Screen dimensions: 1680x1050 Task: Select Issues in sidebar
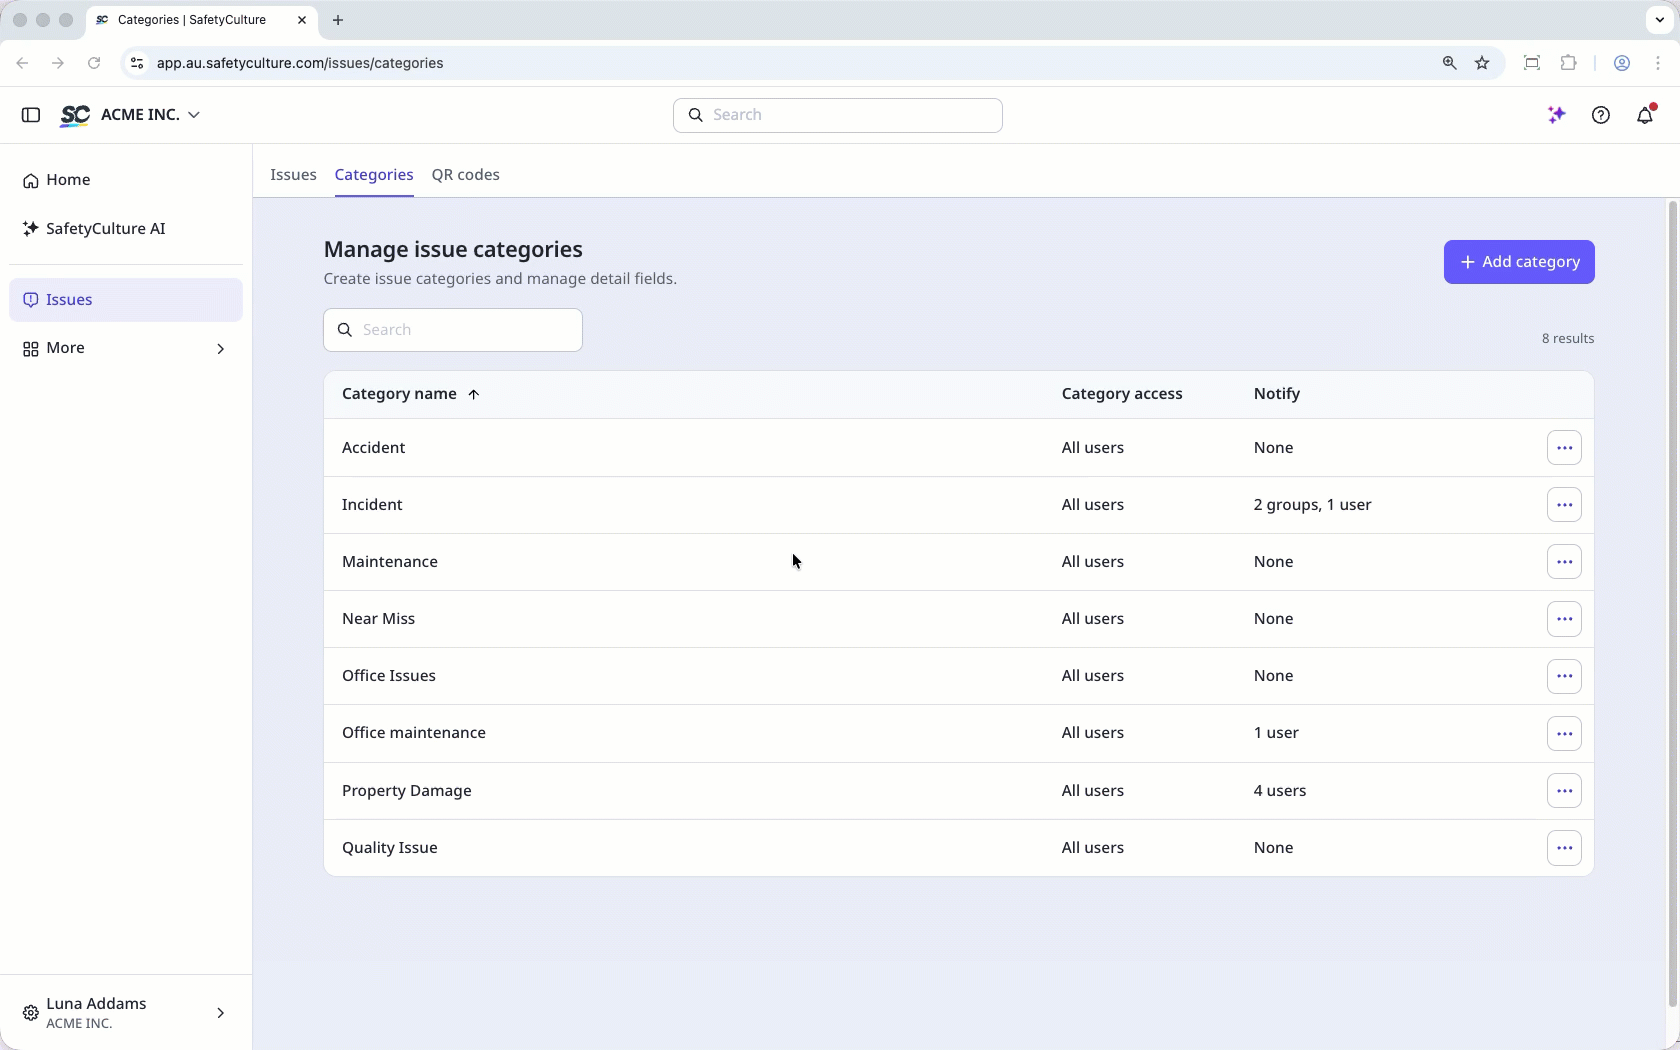[126, 300]
